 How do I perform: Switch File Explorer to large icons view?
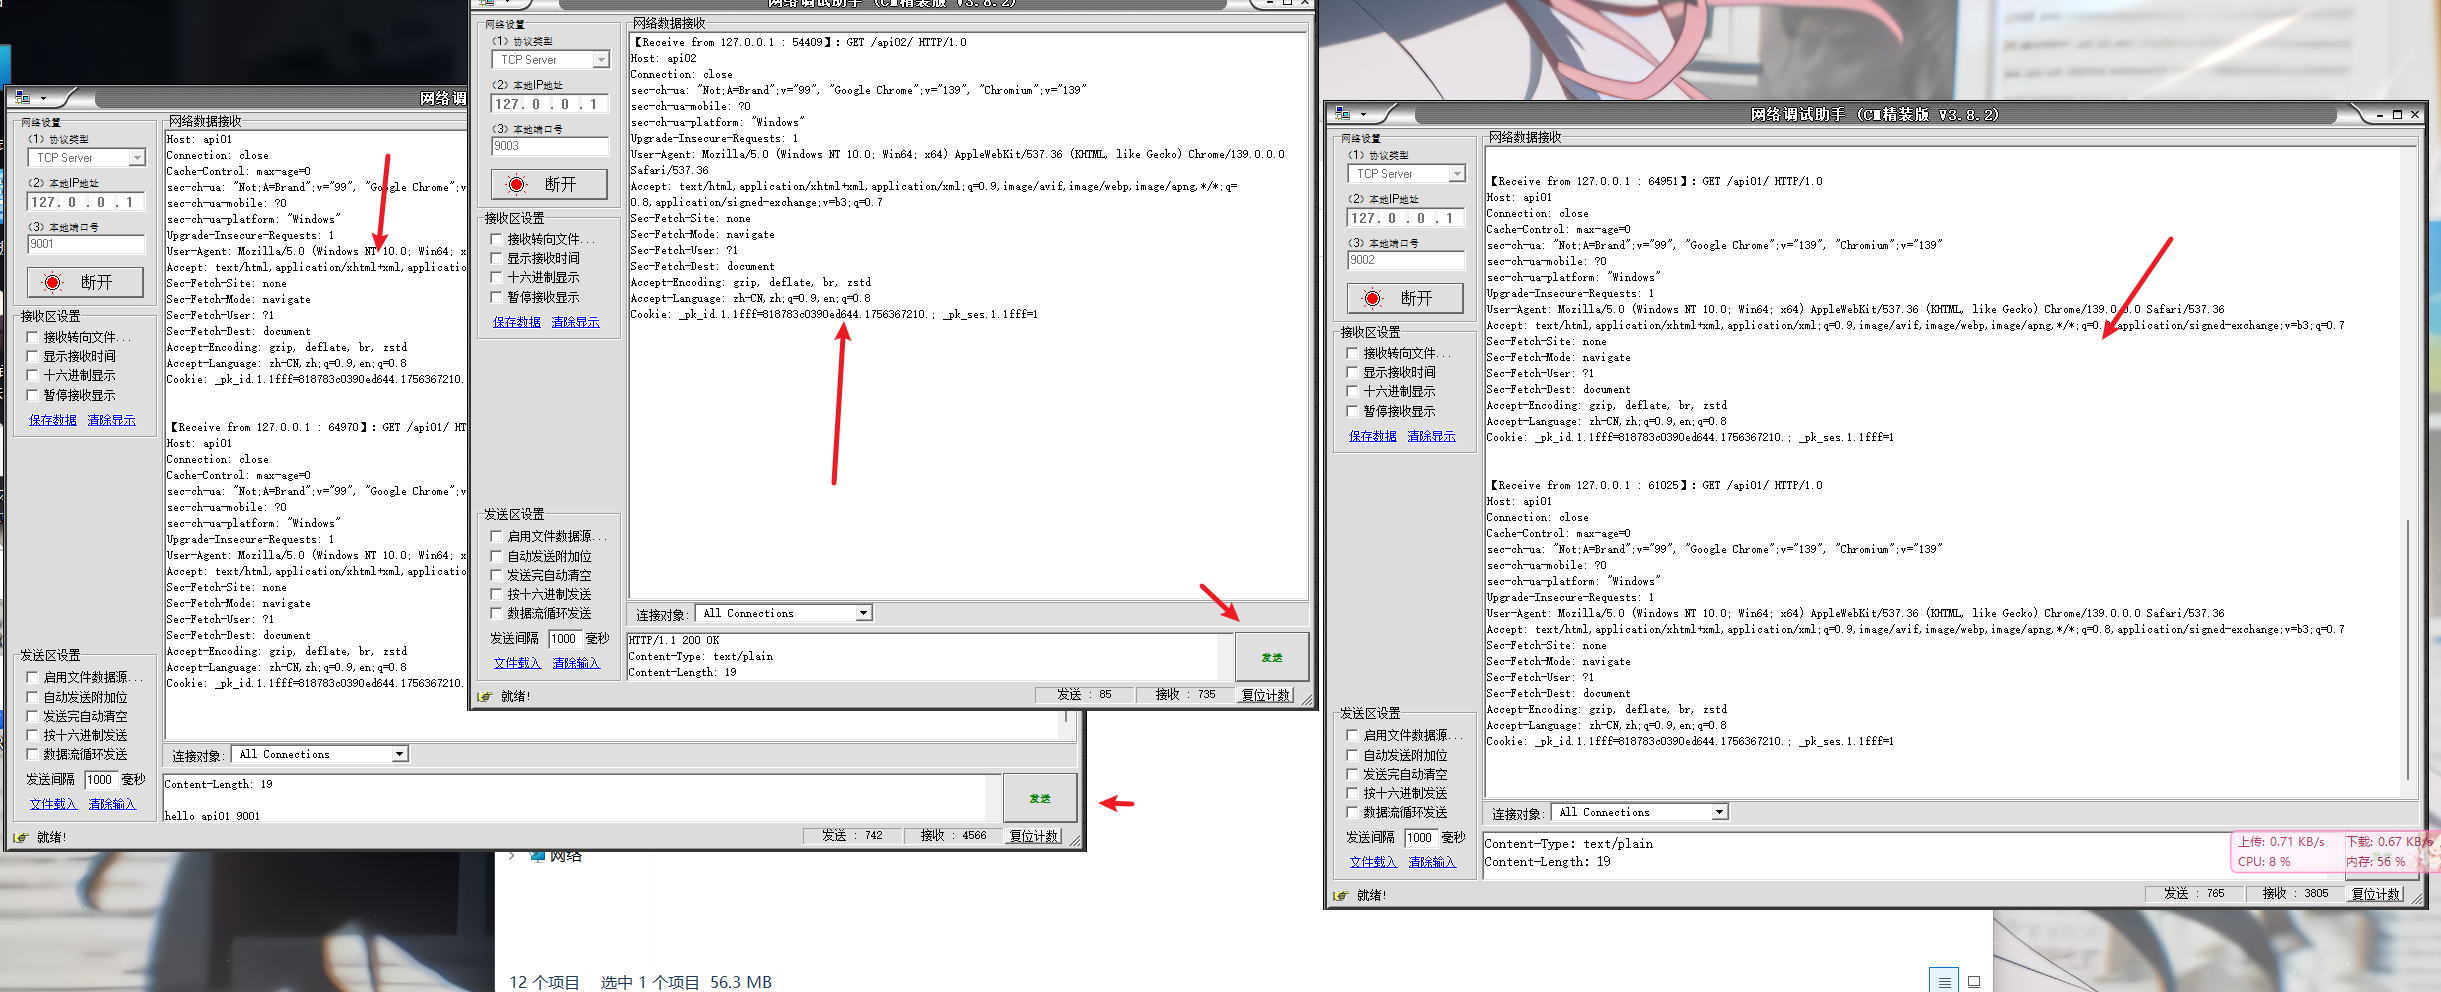(x=1974, y=981)
